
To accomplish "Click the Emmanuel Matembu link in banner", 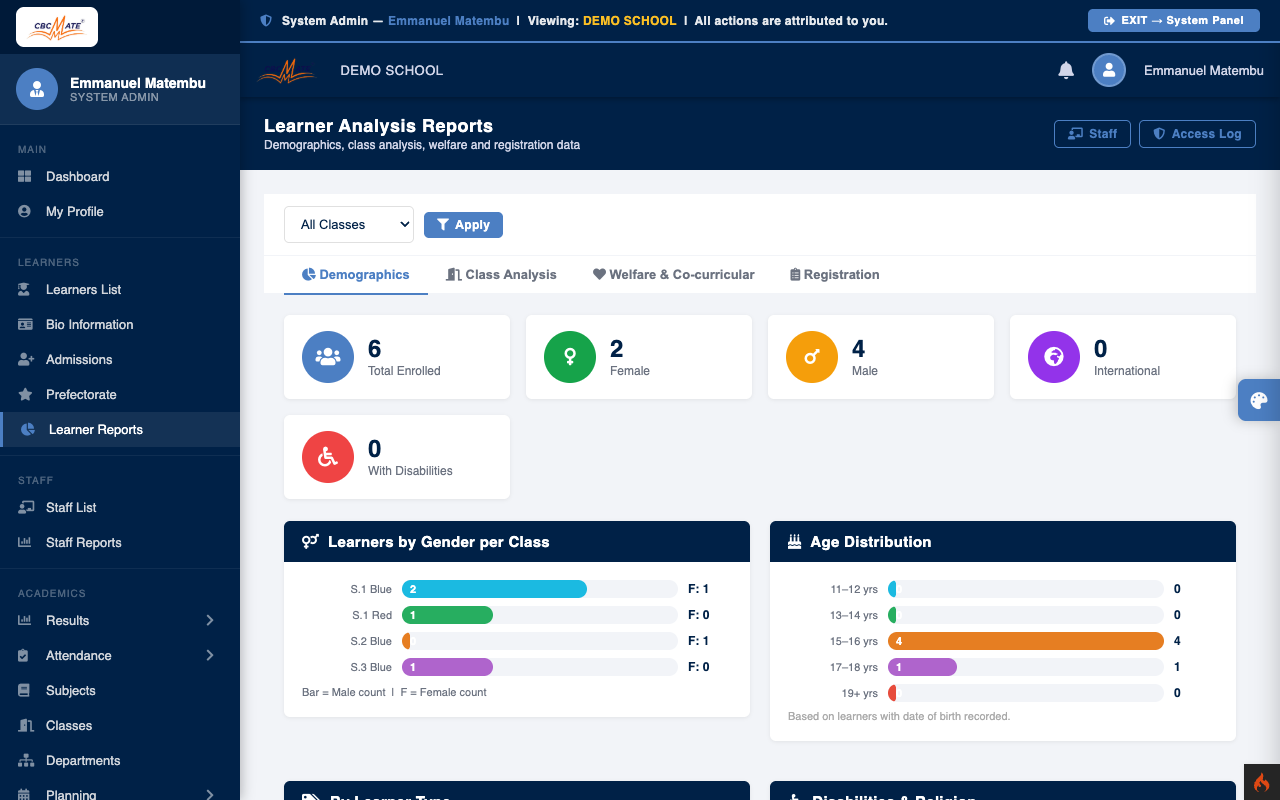I will (x=449, y=21).
